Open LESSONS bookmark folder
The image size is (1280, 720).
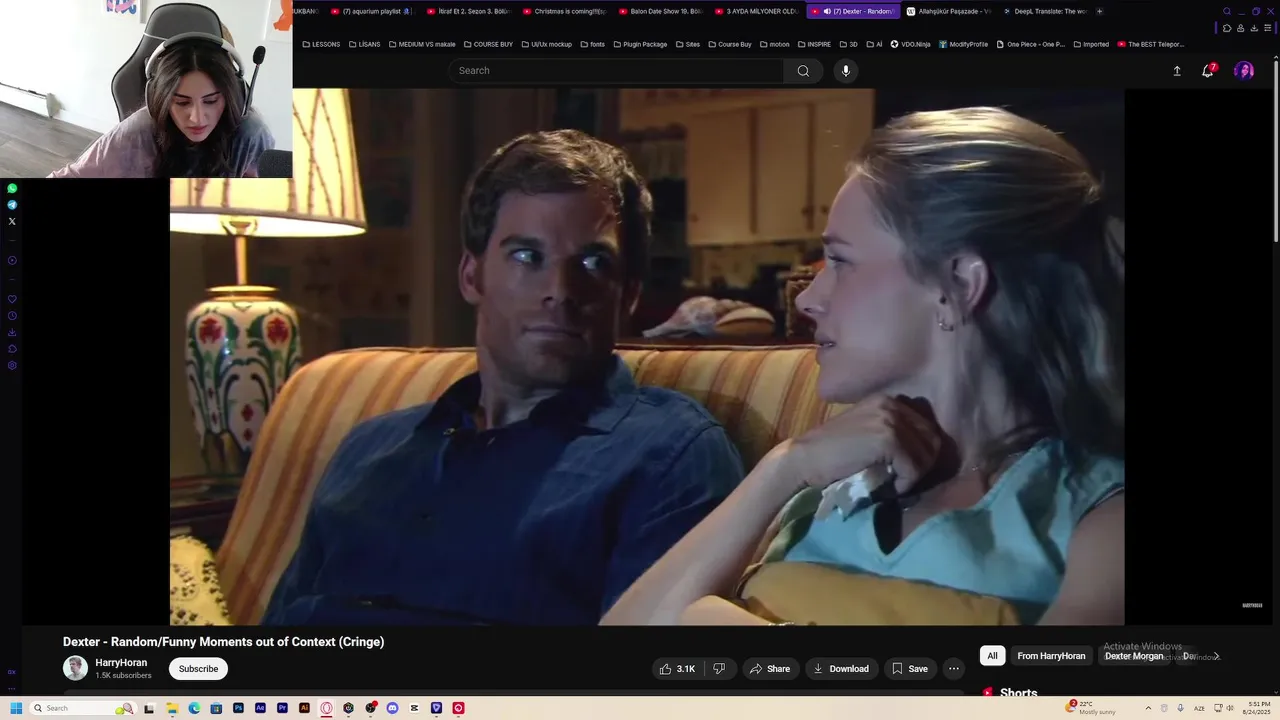321,44
